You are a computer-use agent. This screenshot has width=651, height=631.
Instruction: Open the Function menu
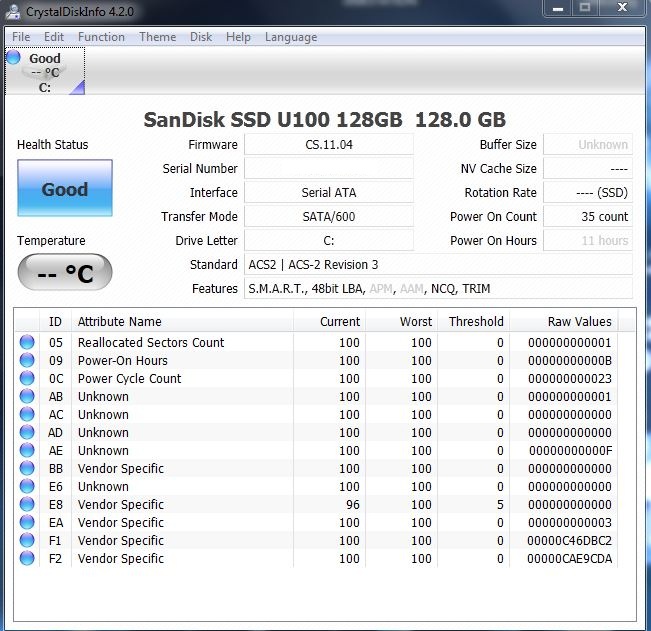click(101, 37)
